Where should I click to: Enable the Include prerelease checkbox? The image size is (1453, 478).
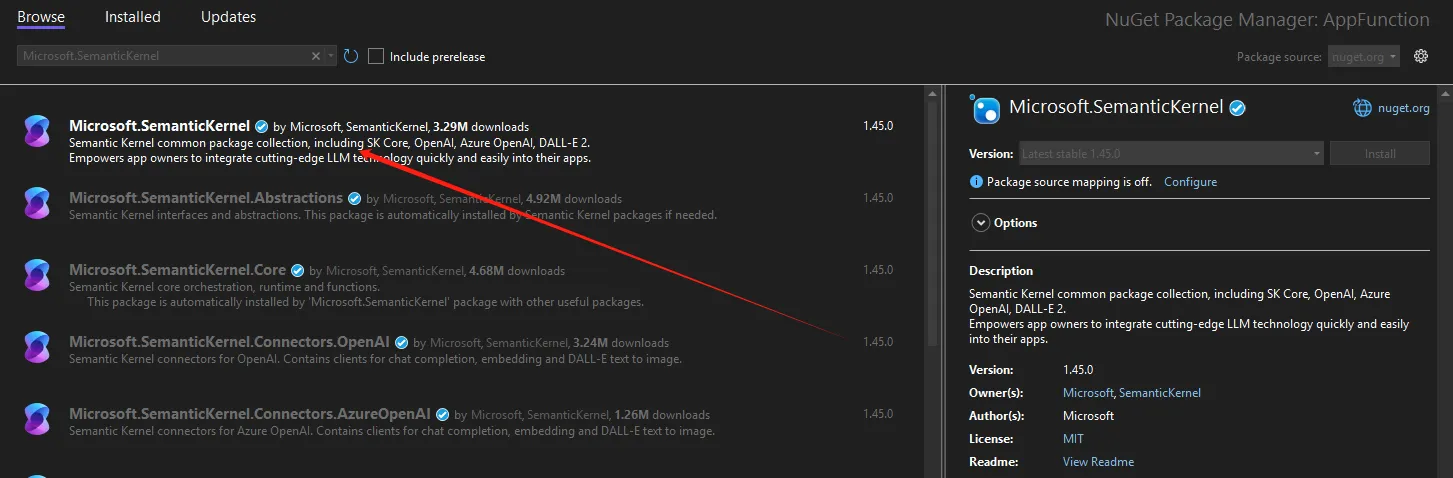(x=376, y=57)
